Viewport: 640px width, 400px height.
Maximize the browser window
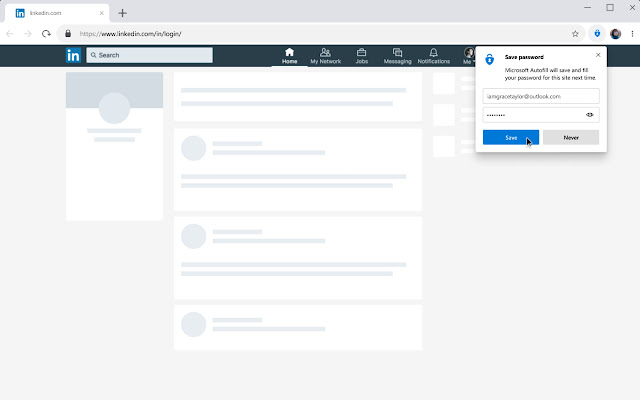[x=610, y=7]
